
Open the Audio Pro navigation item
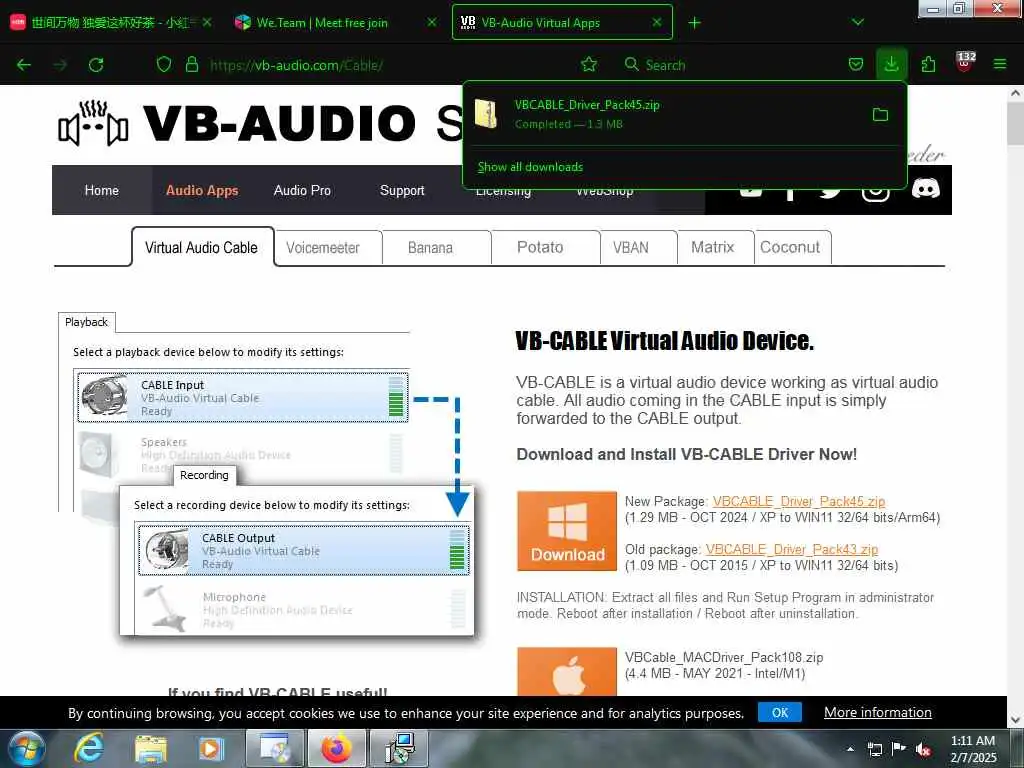(302, 190)
